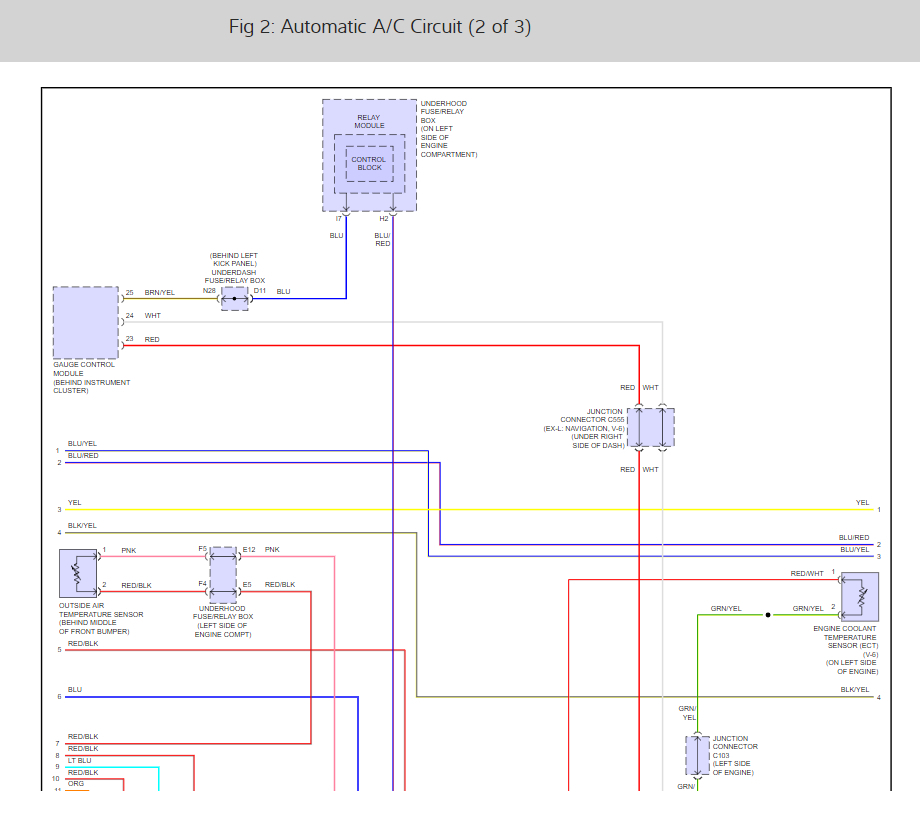920x816 pixels.
Task: Click the Gauge Control Module description text
Action: point(91,377)
